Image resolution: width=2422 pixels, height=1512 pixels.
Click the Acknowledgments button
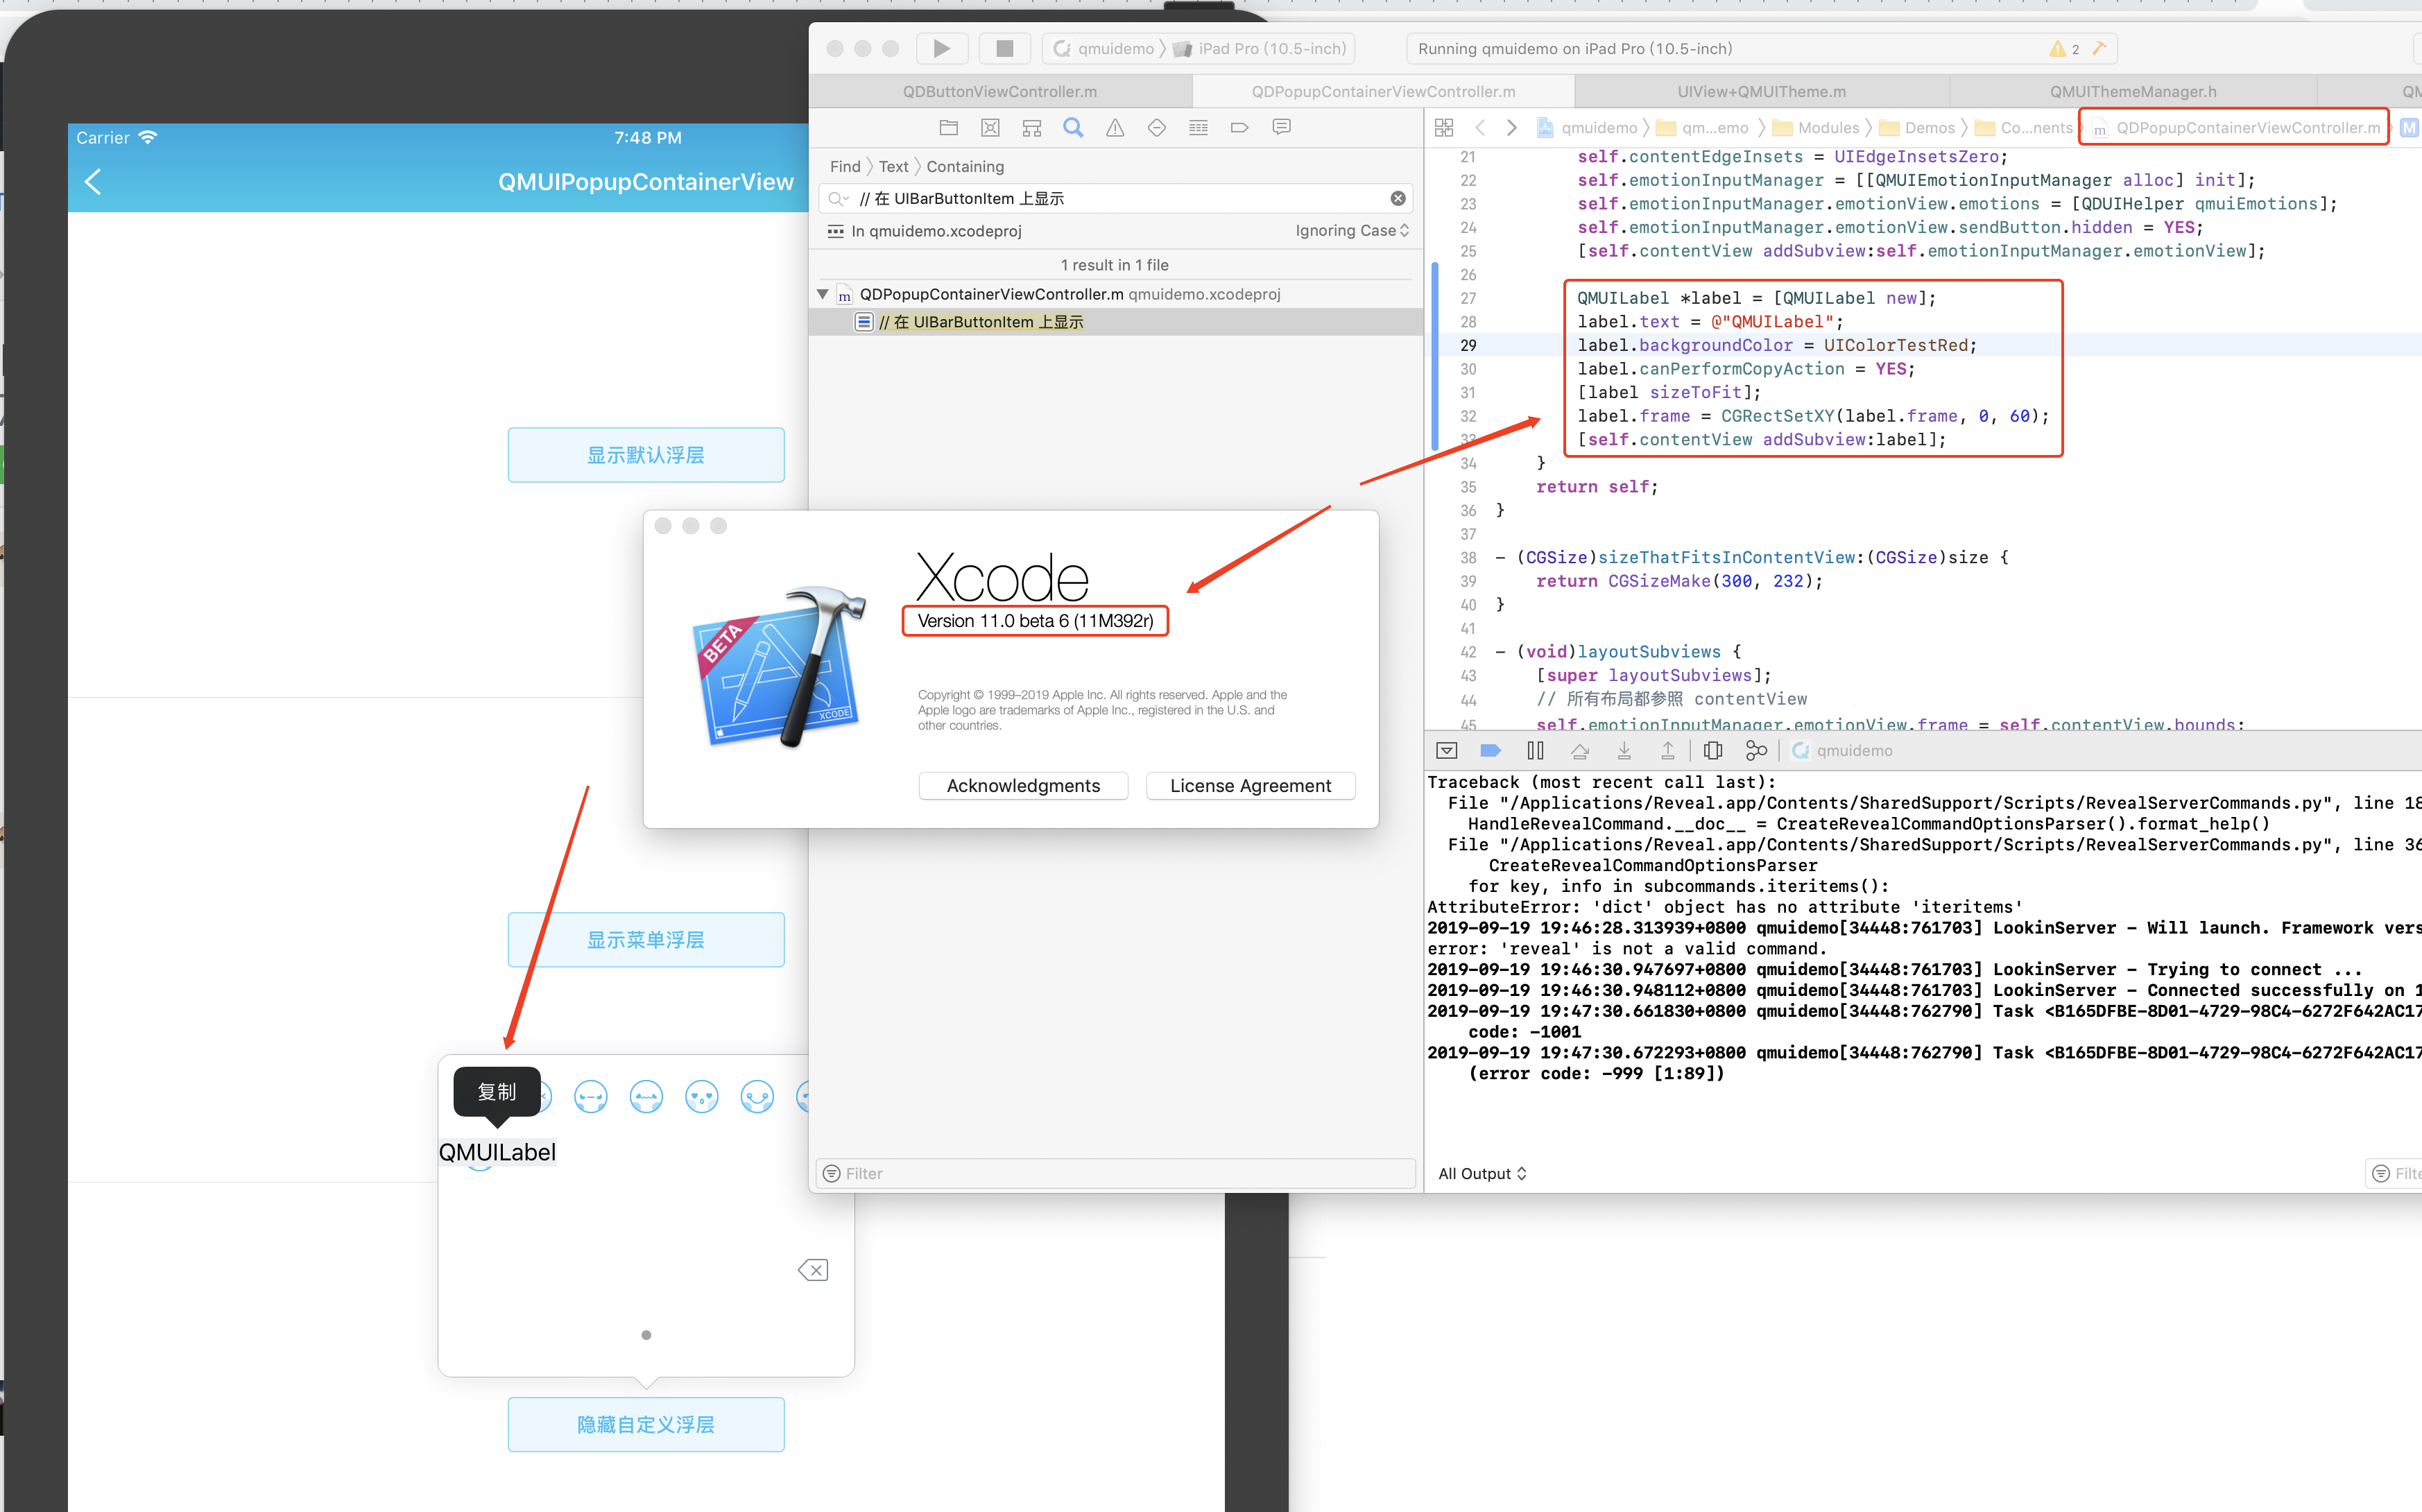coord(1023,785)
